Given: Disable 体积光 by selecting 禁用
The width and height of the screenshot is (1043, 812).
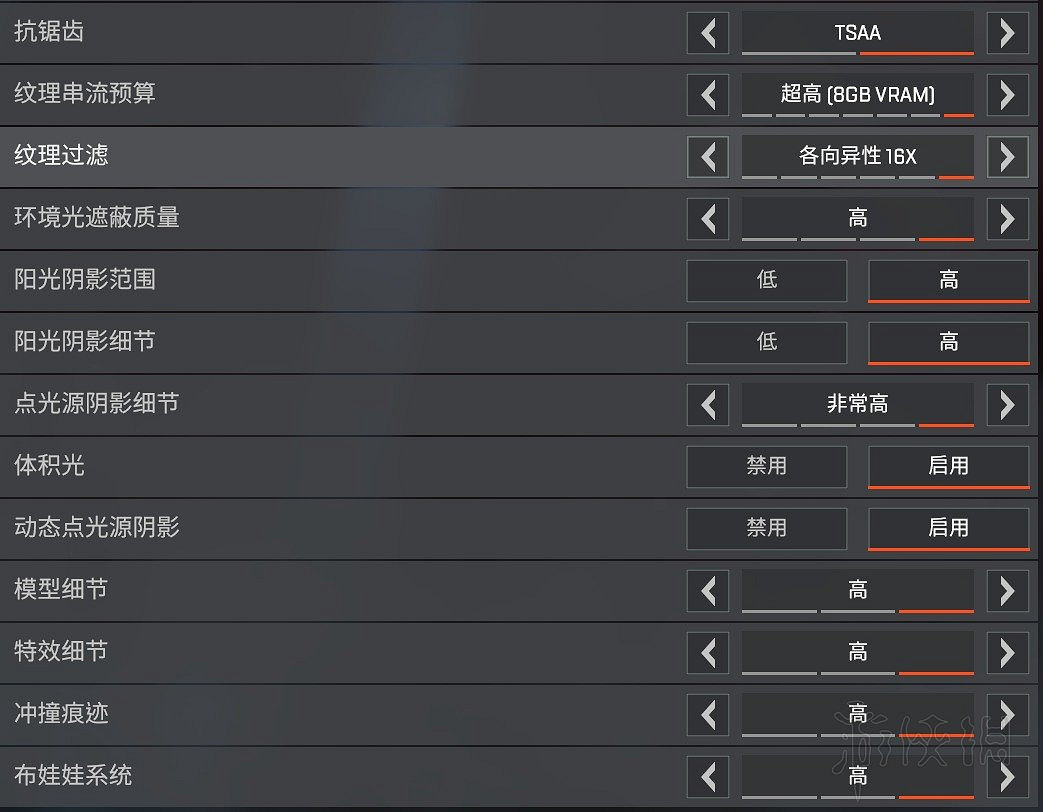Looking at the screenshot, I should coord(766,467).
